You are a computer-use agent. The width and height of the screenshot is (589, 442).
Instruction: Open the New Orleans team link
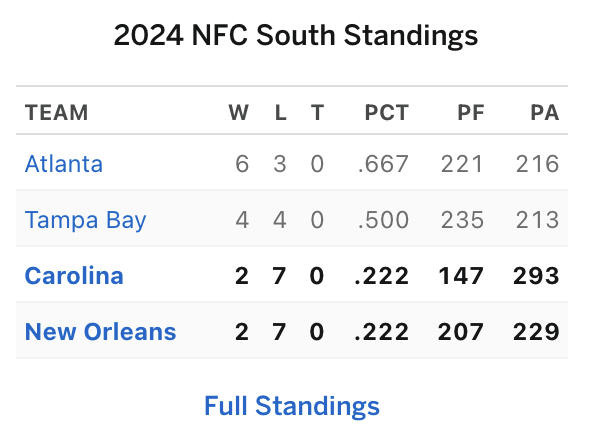pos(100,332)
